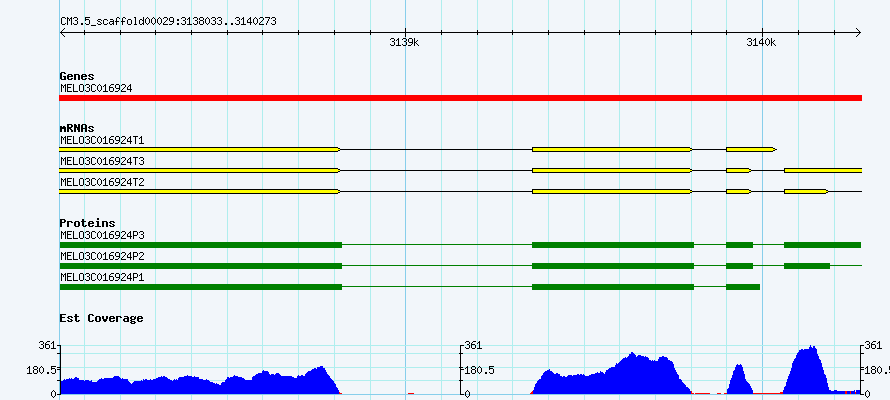Select the first long exon of transcript T1
Viewport: 890px width, 400px height.
200,149
